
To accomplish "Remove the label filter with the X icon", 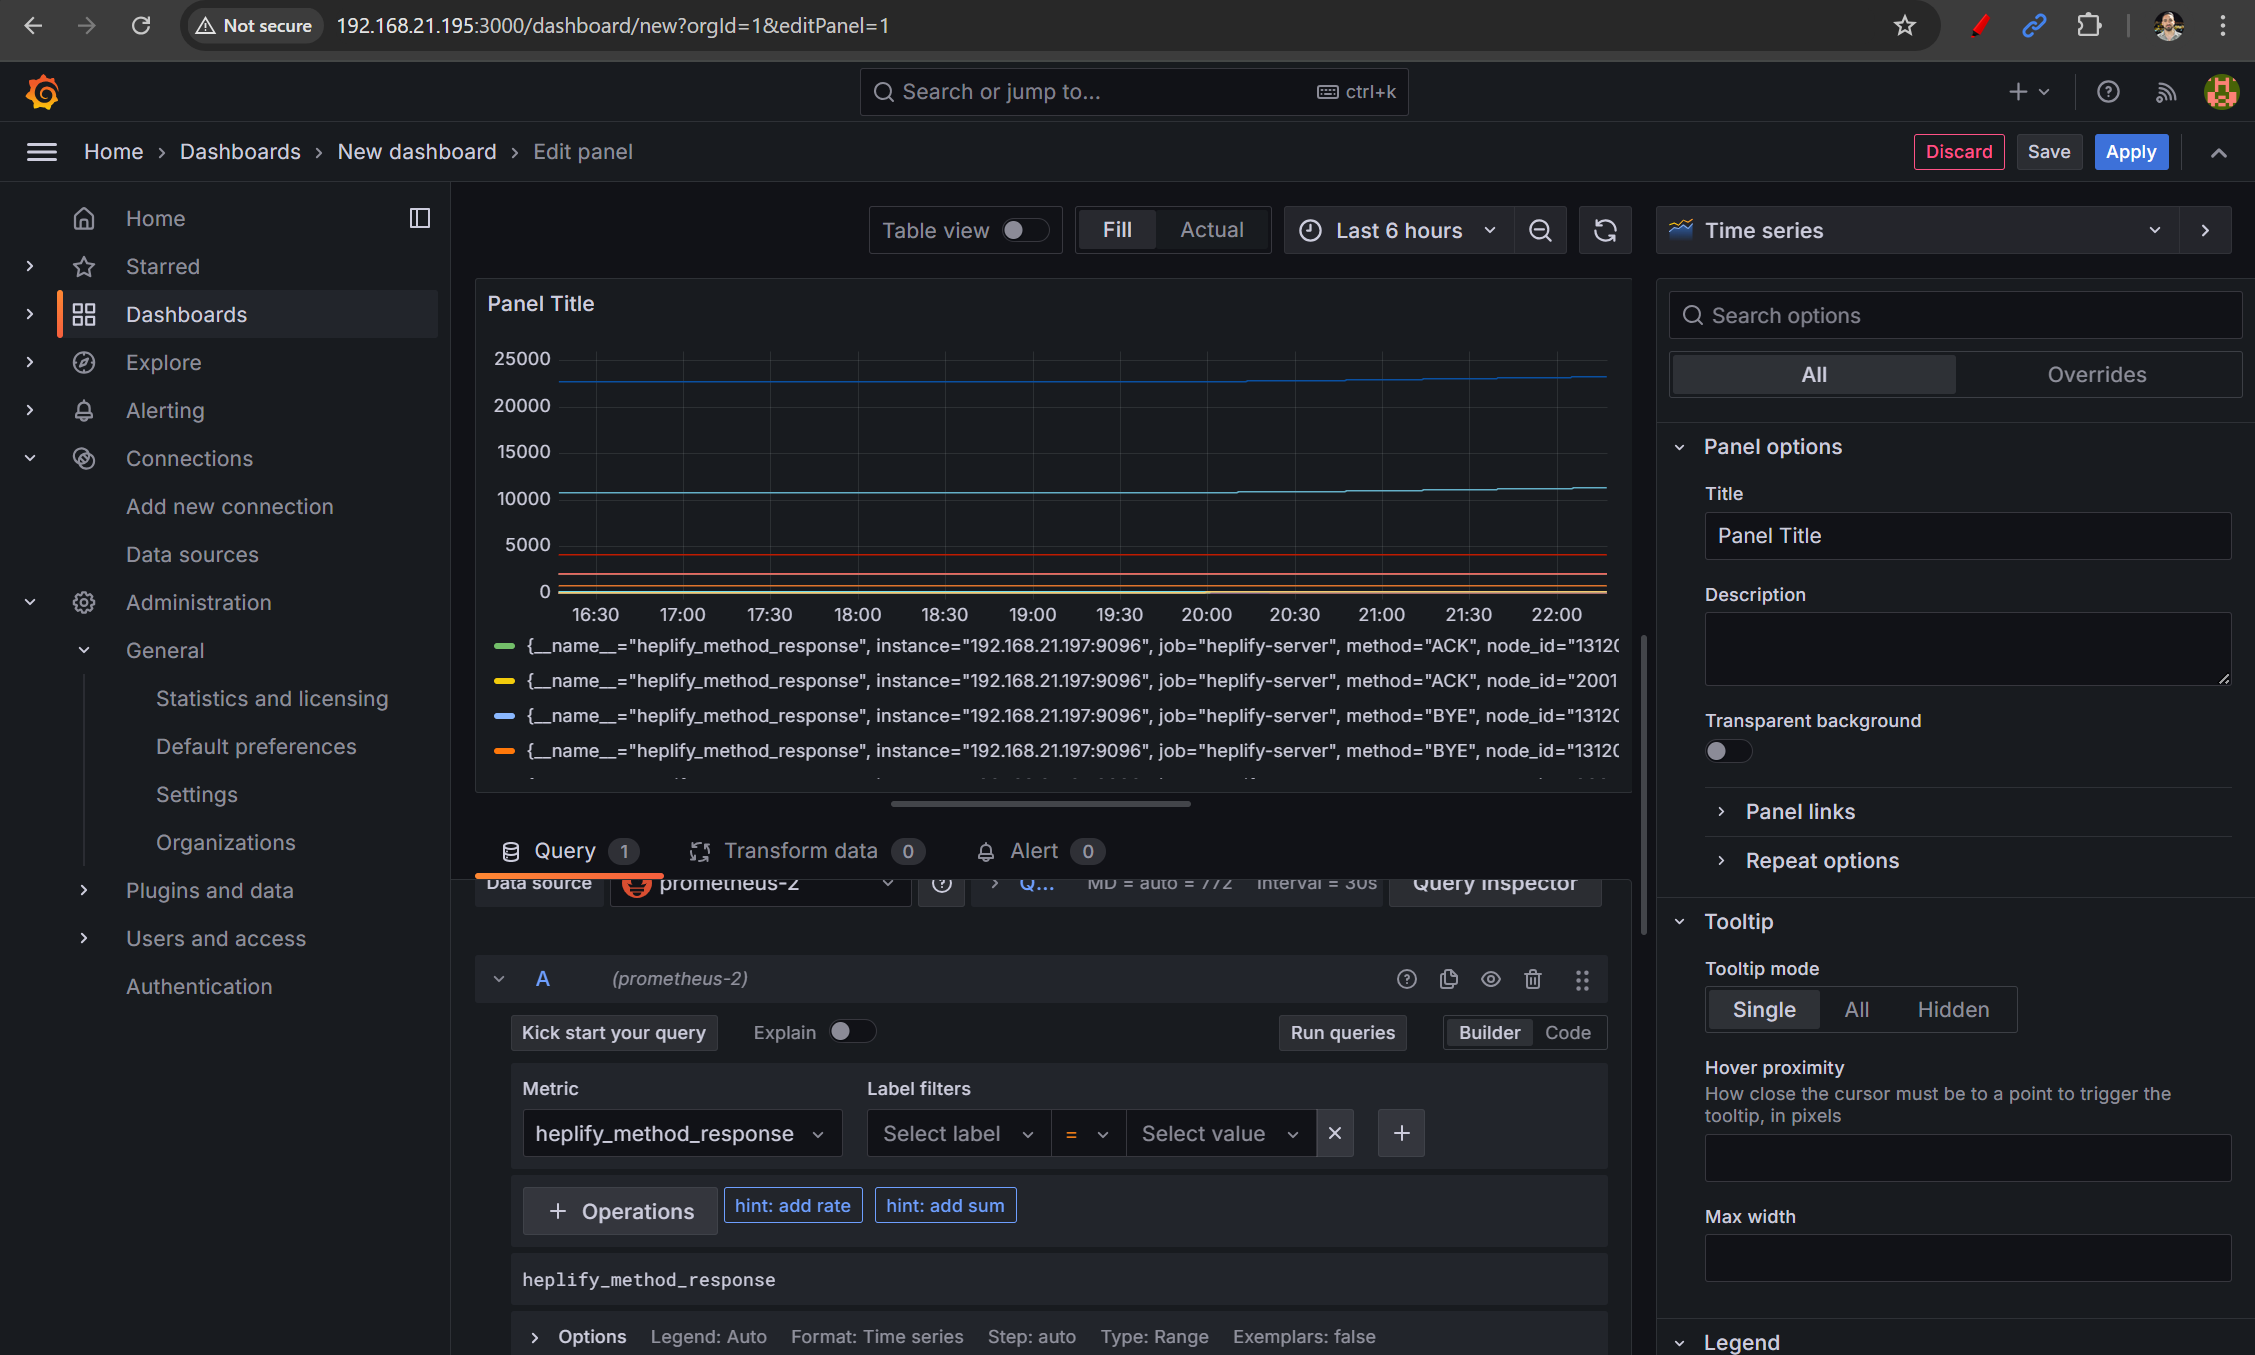I will click(1335, 1133).
